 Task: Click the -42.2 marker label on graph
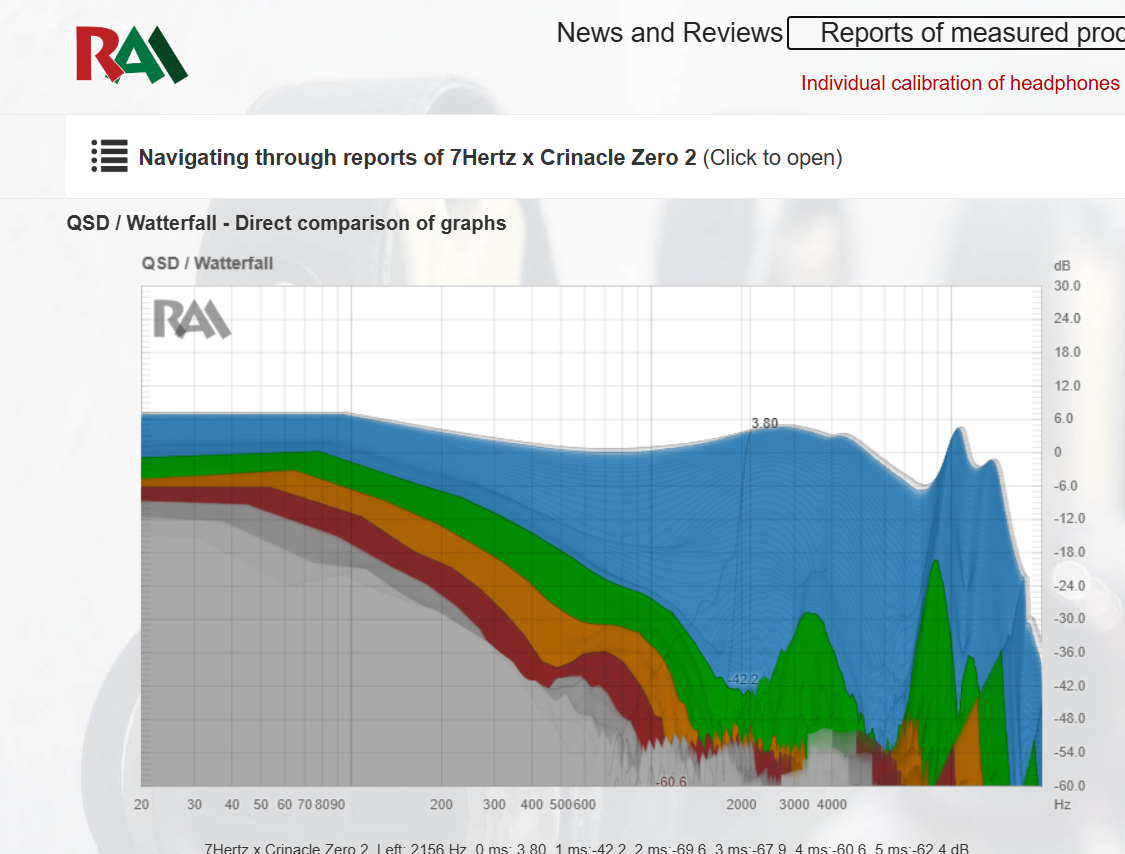(x=743, y=679)
